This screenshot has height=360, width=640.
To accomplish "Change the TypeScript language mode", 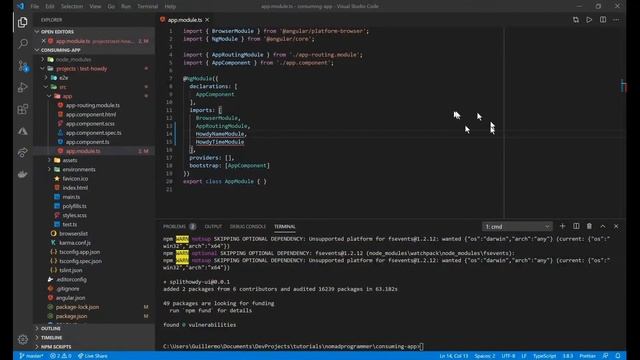I will tap(544, 356).
